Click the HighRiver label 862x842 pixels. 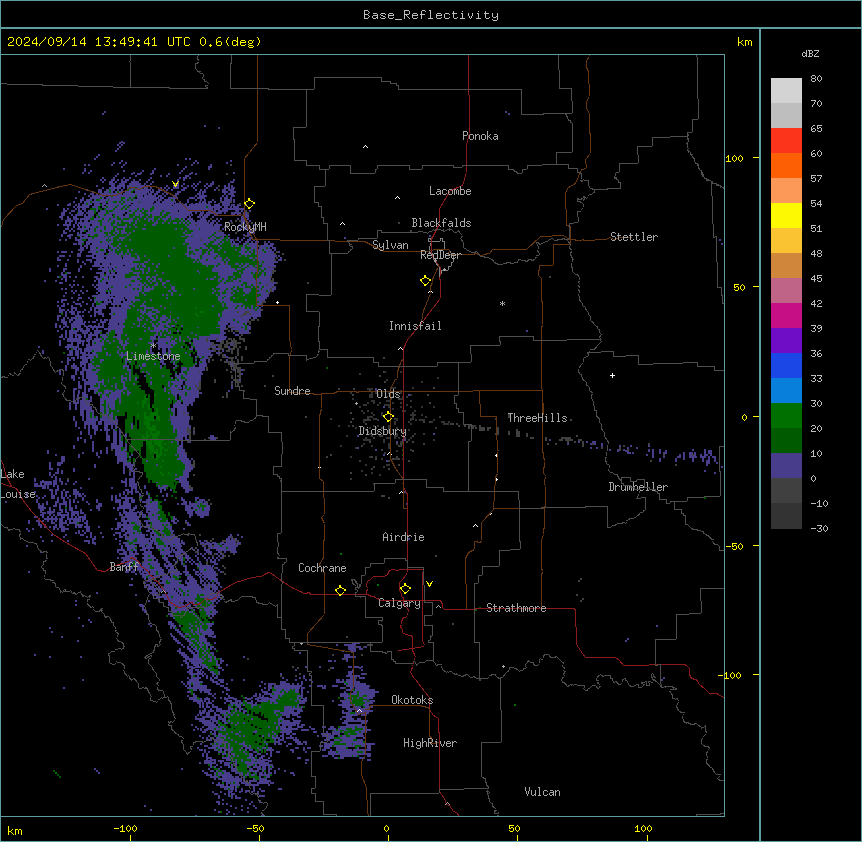[430, 743]
